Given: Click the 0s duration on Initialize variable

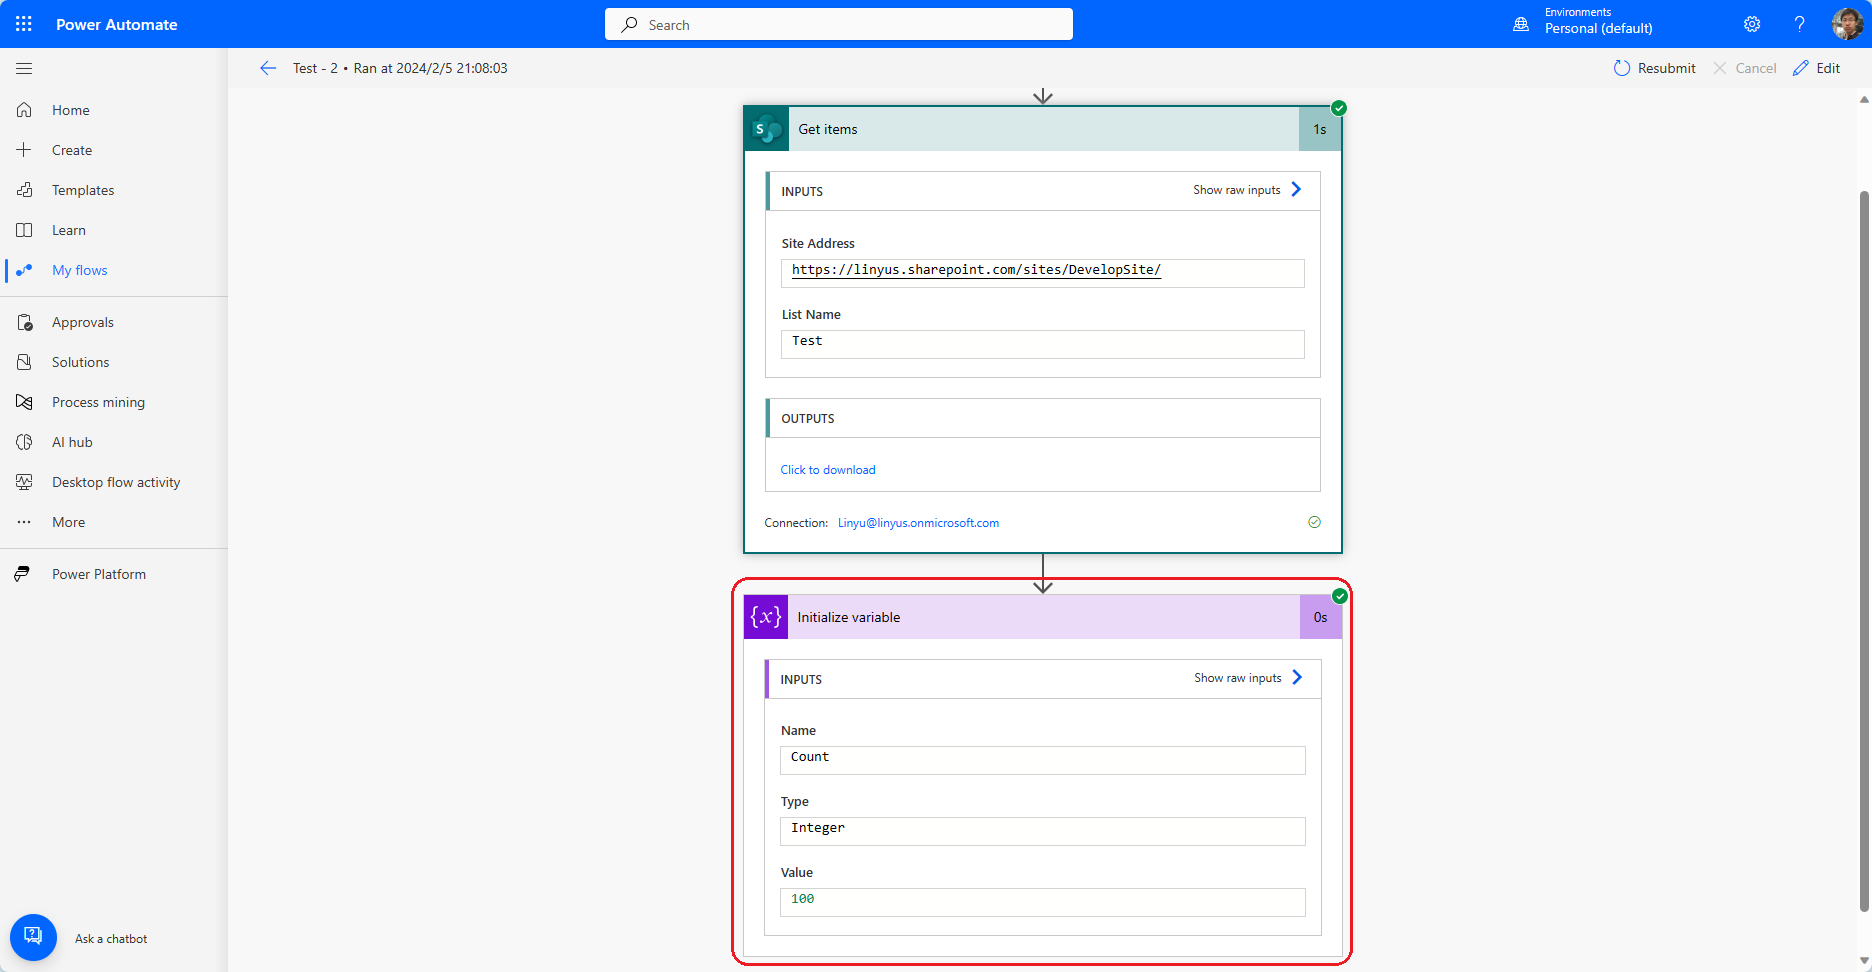Looking at the screenshot, I should click(x=1321, y=617).
